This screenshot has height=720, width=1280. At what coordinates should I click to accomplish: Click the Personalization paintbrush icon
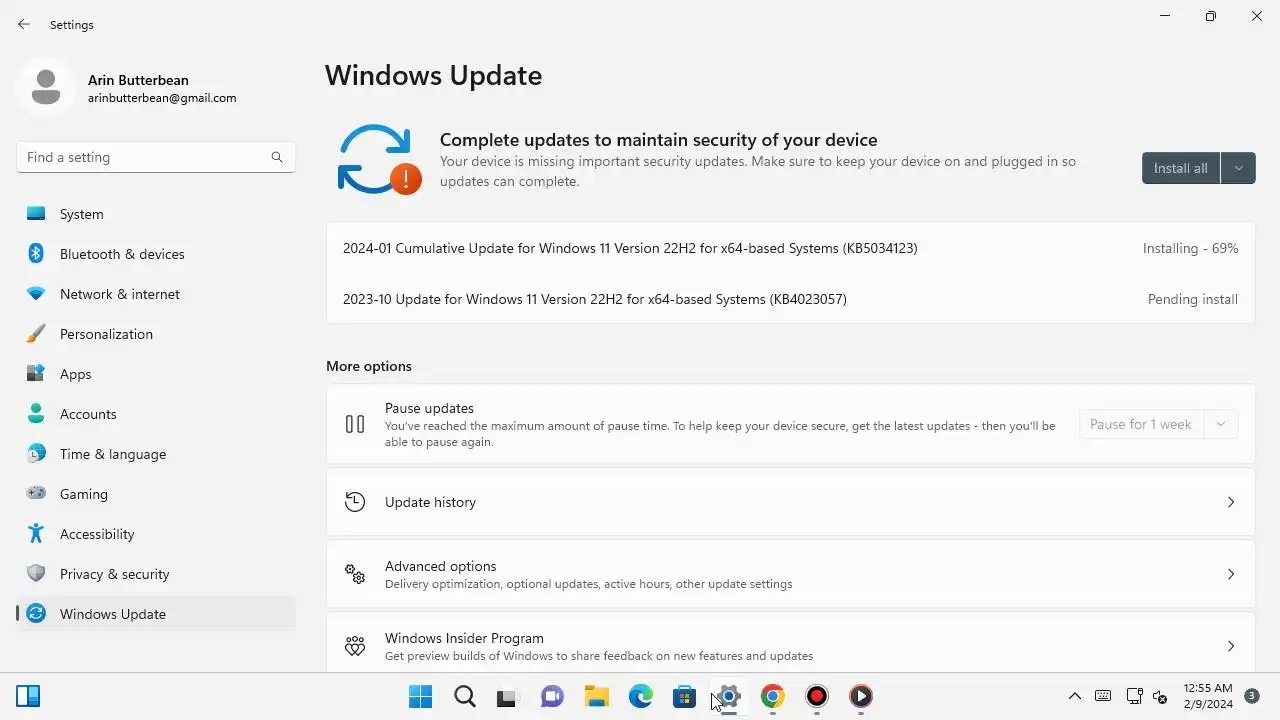tap(36, 334)
